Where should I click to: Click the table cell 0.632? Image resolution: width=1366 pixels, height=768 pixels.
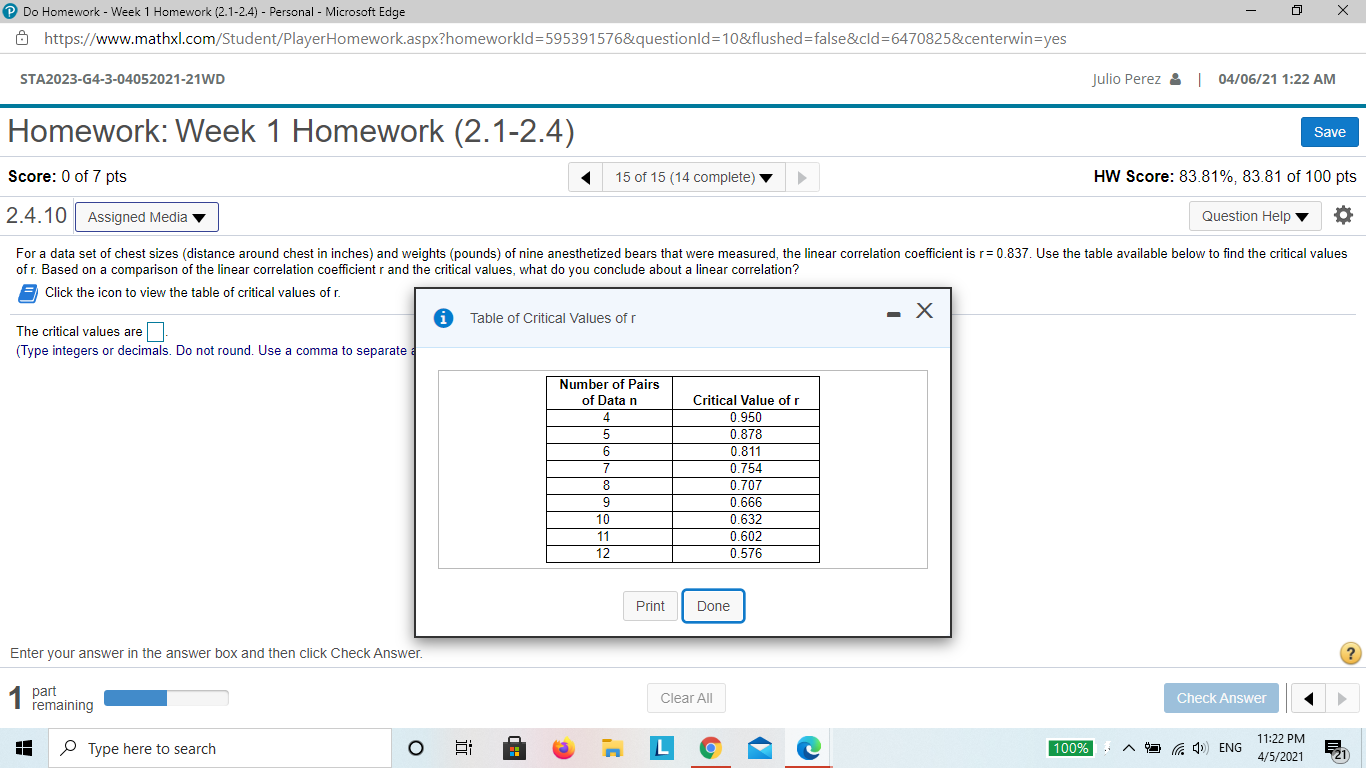click(746, 519)
